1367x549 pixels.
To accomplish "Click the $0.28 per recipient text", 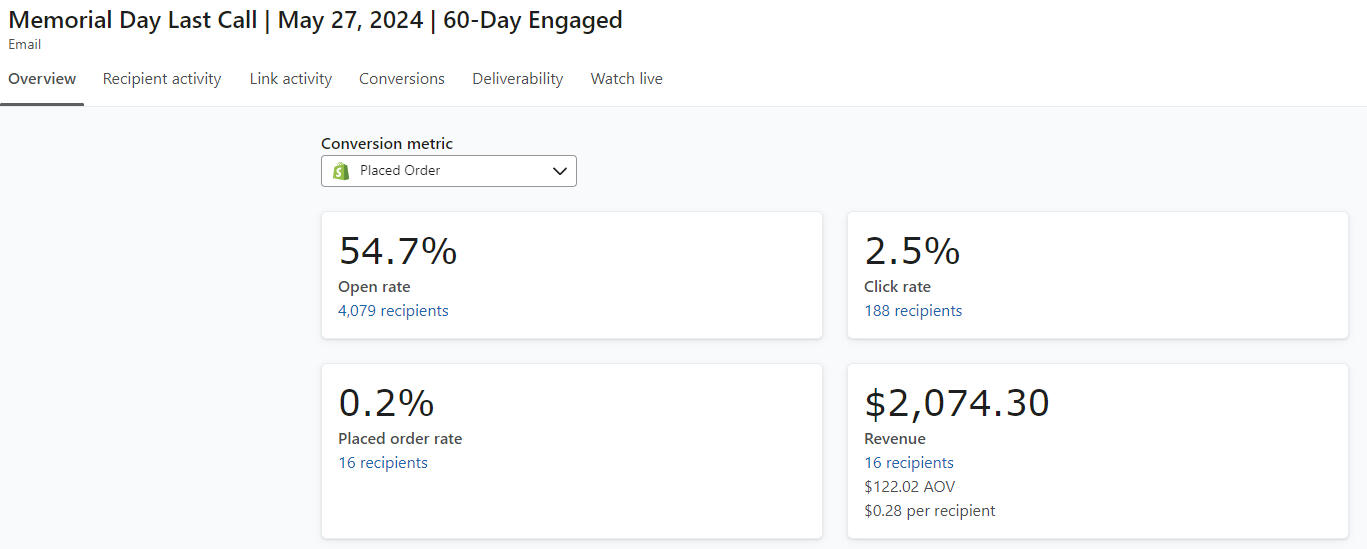I will click(930, 511).
